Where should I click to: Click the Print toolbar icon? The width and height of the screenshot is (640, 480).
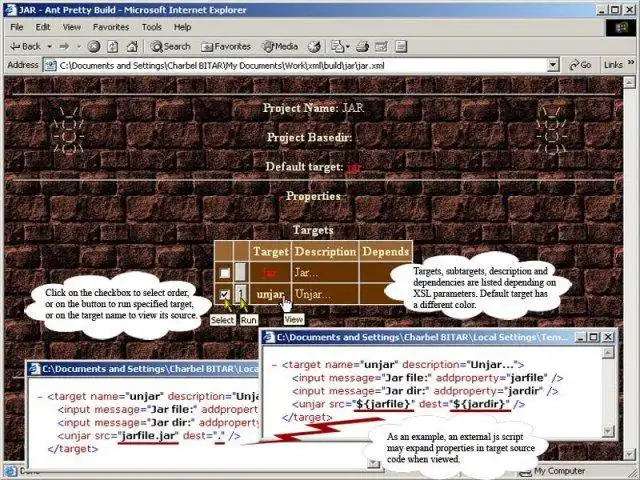(x=362, y=47)
